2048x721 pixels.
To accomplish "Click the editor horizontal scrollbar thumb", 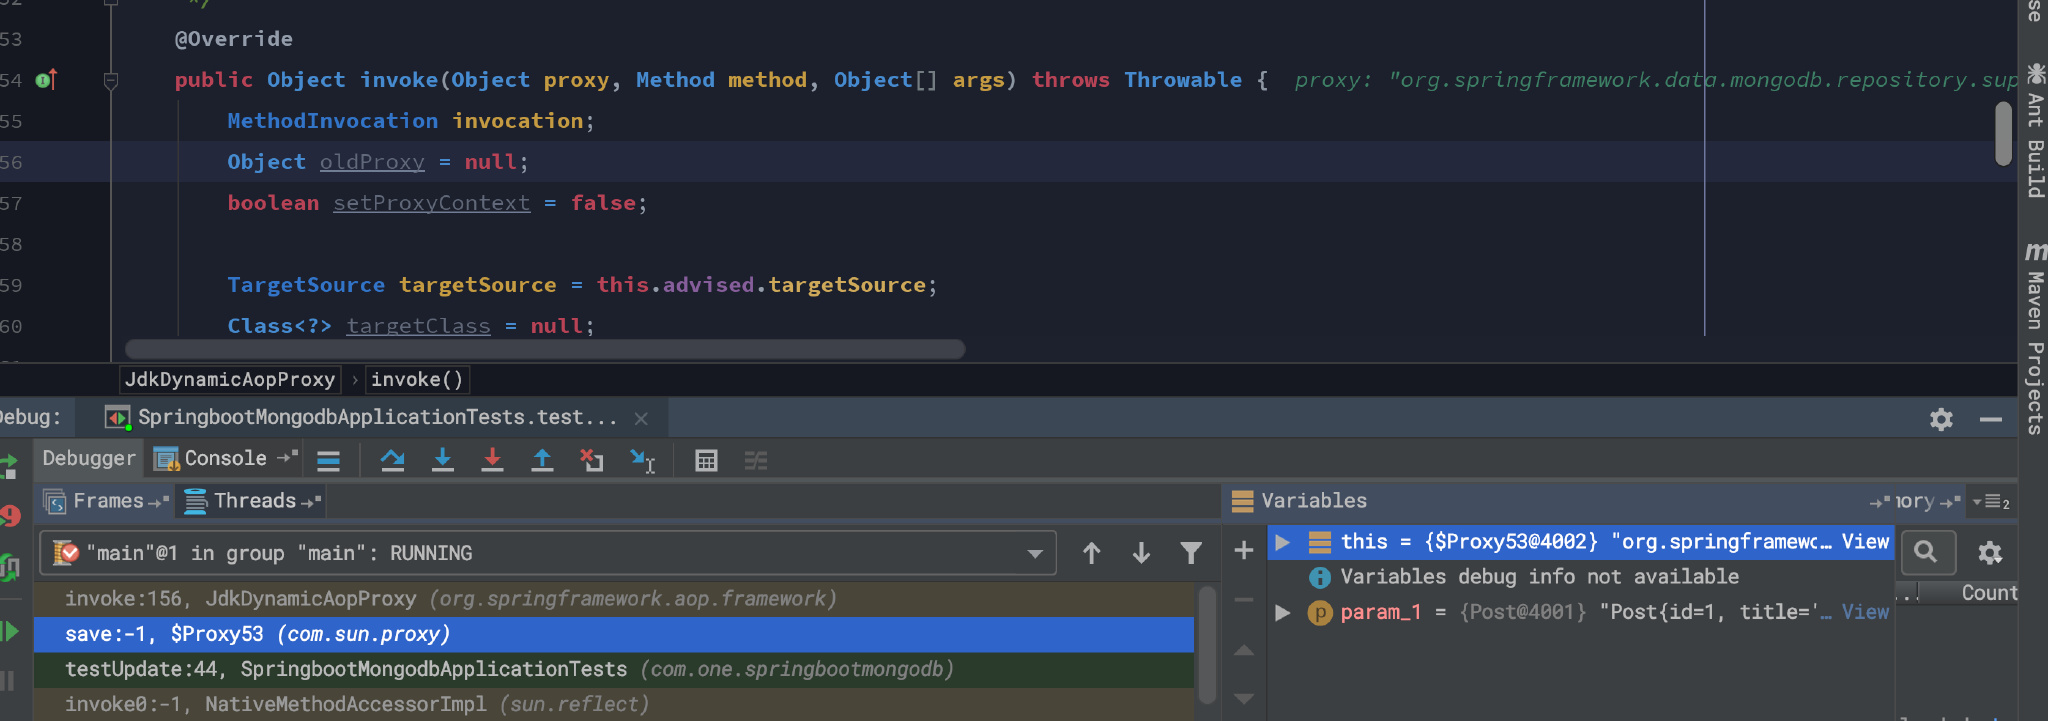I will [x=545, y=349].
